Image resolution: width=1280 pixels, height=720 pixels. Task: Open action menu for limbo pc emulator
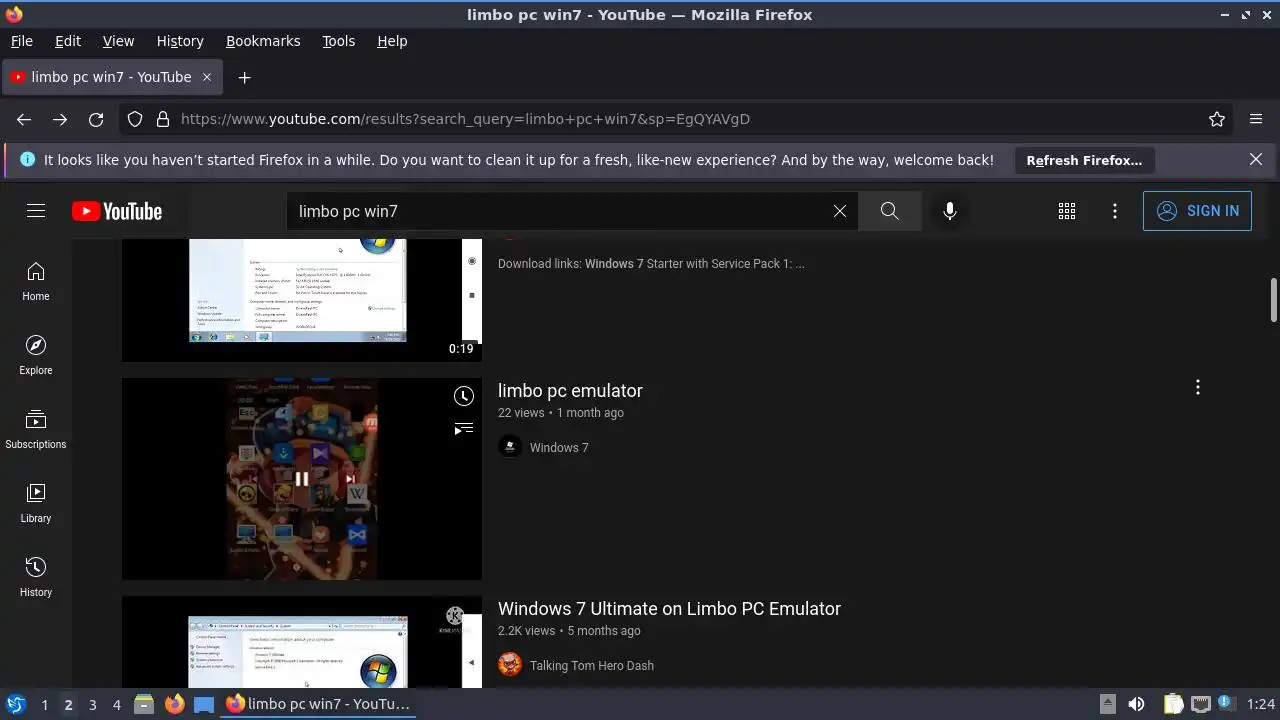(x=1197, y=388)
